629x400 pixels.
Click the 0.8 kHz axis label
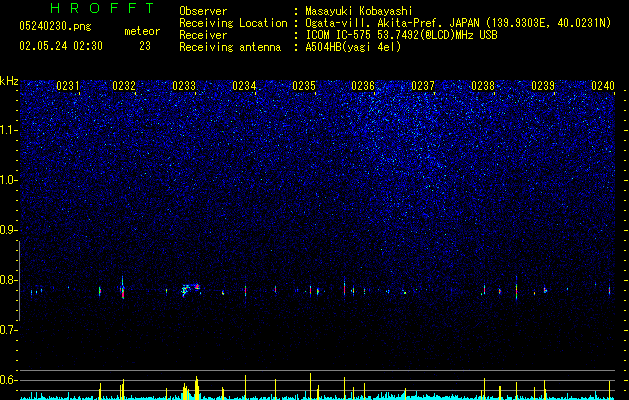(x=9, y=280)
